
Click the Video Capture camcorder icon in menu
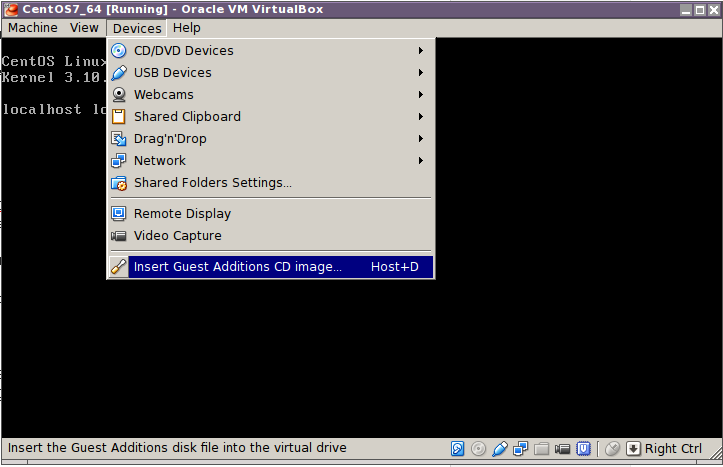(119, 236)
